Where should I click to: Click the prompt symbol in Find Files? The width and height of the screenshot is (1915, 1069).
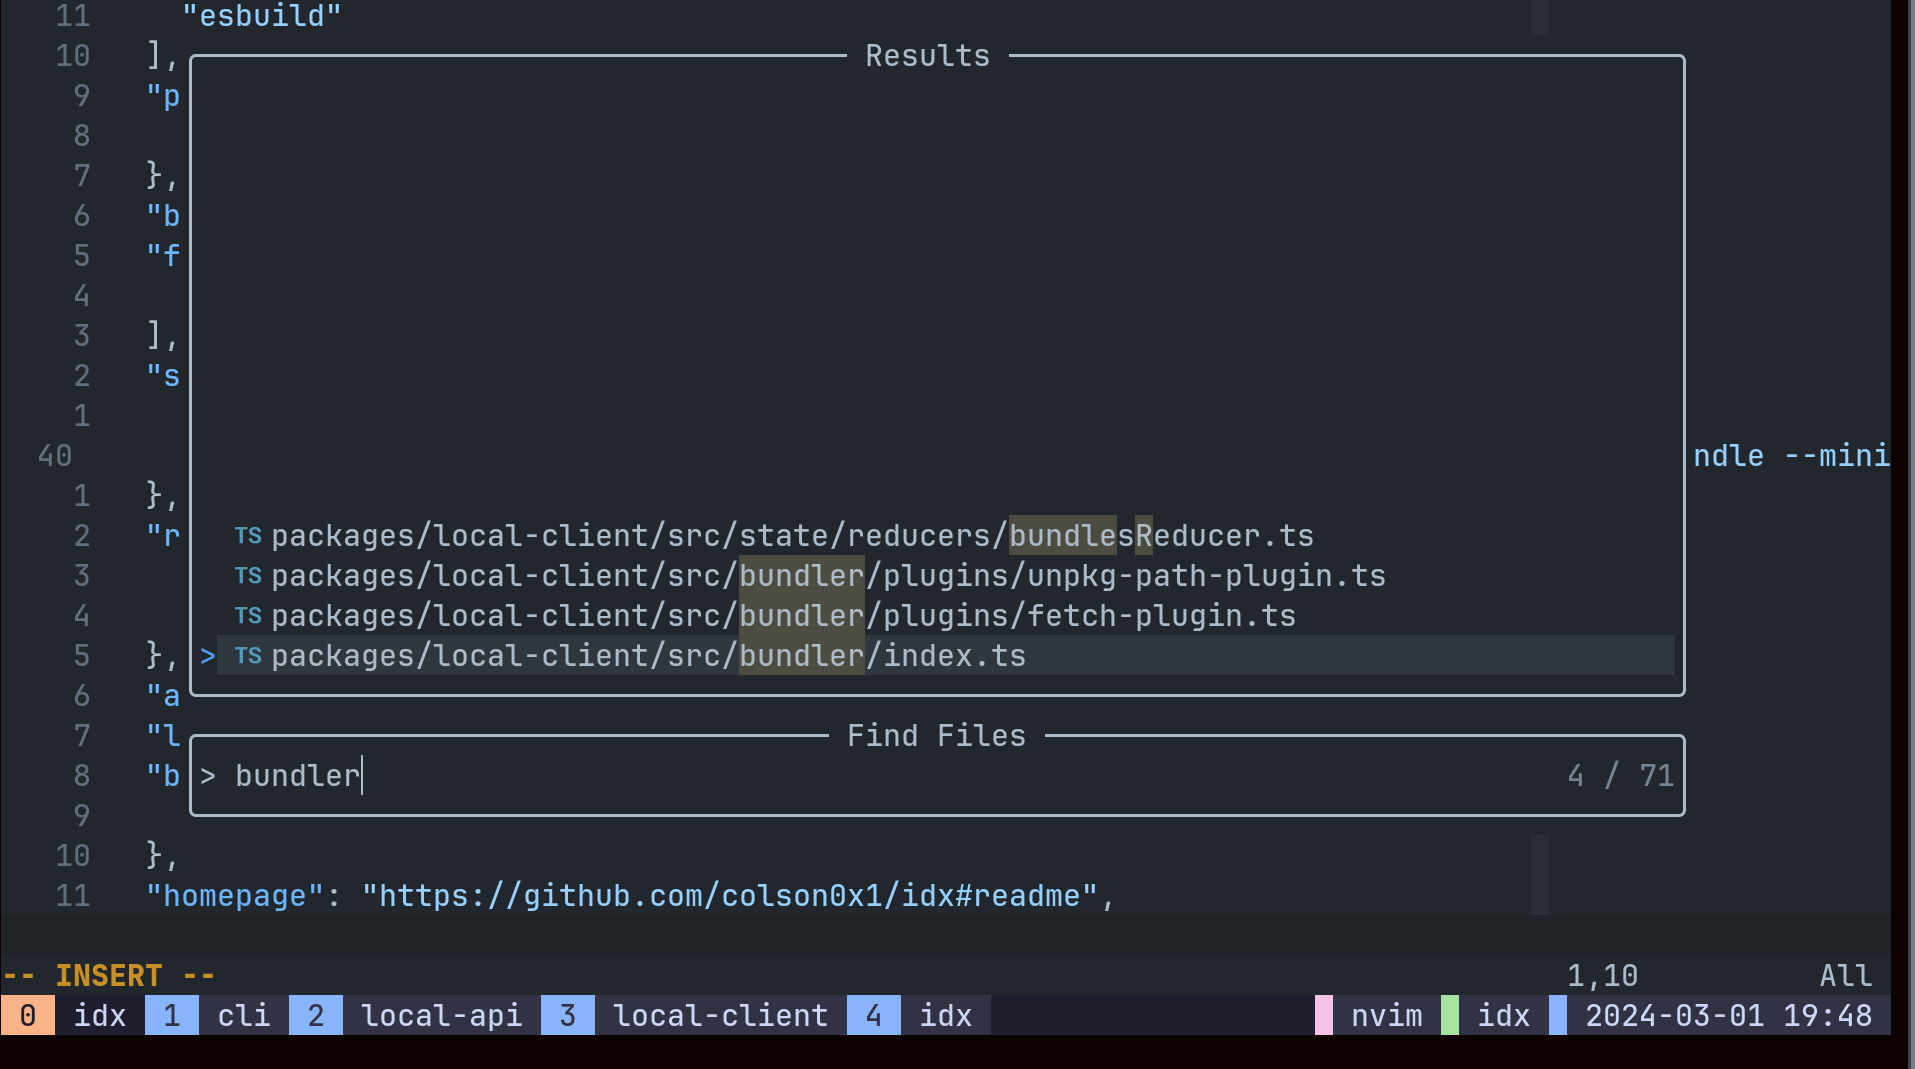(x=207, y=776)
